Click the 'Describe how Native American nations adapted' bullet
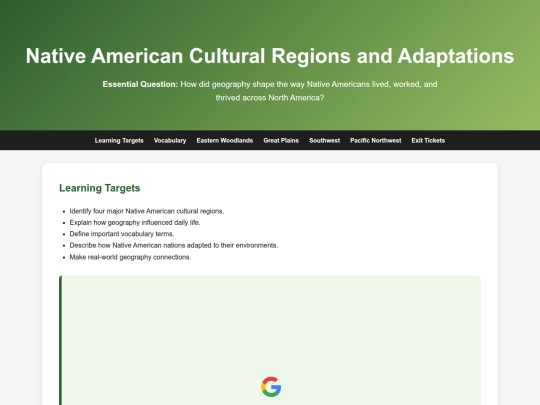 (174, 246)
